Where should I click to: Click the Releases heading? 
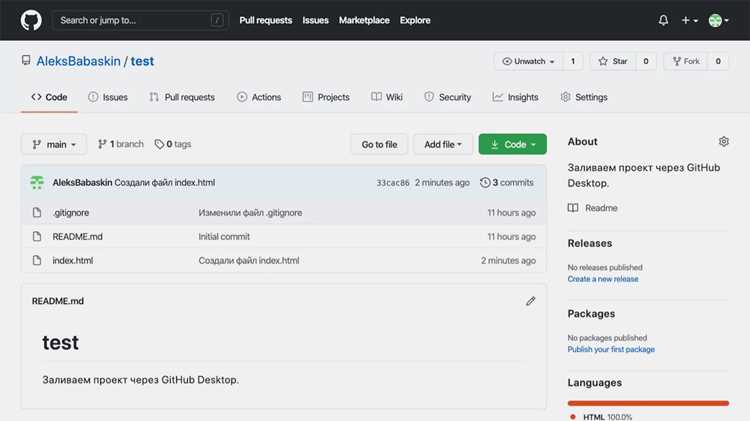coord(590,243)
